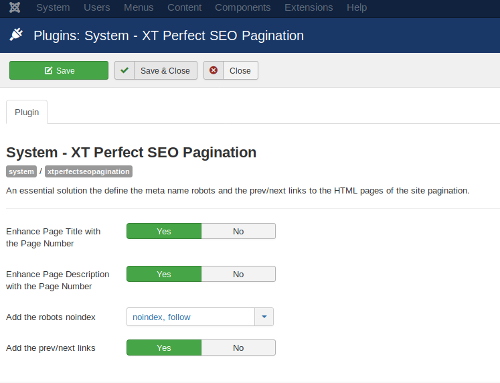Click the 'xtperfectseopagination' badge
This screenshot has width=500, height=383.
point(88,171)
